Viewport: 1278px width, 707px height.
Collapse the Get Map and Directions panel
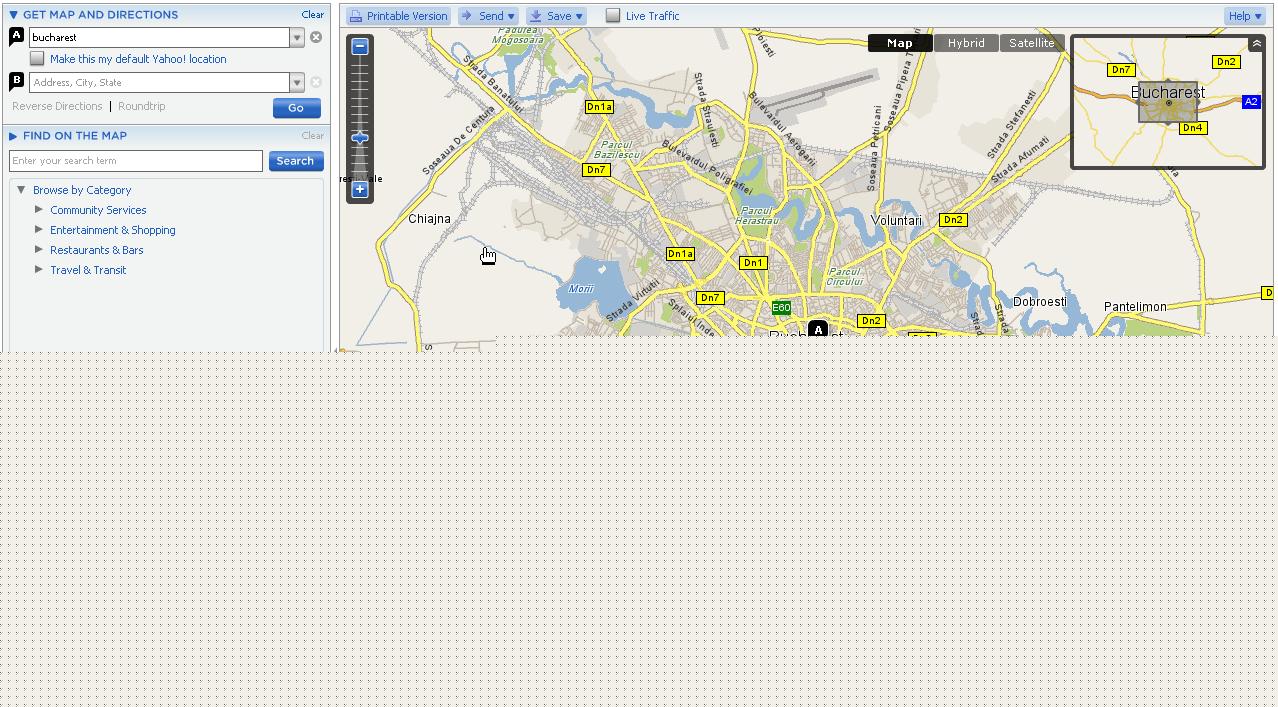click(x=13, y=15)
